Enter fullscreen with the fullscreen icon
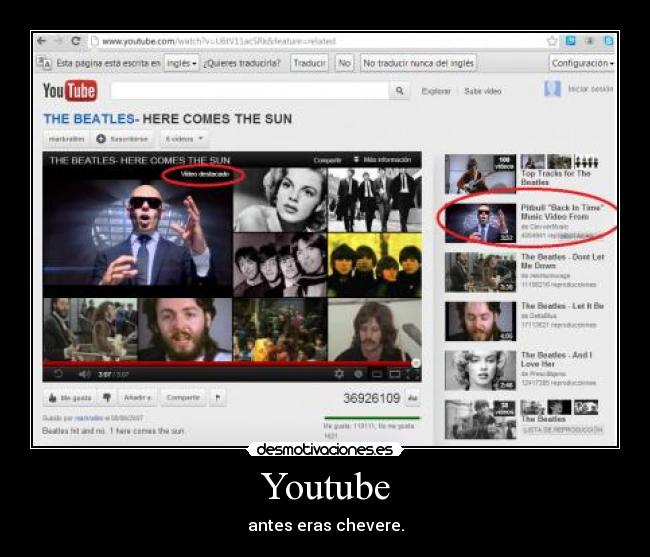The image size is (650, 557). pos(413,374)
